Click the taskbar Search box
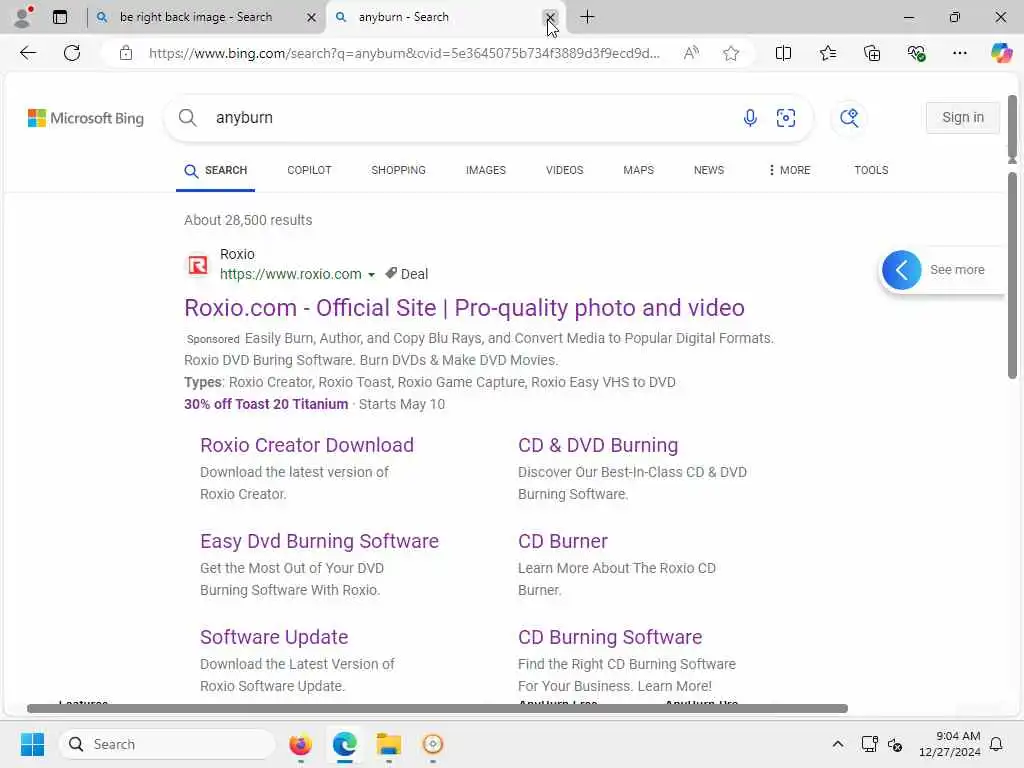Screen dimensions: 1024x768 (167, 744)
